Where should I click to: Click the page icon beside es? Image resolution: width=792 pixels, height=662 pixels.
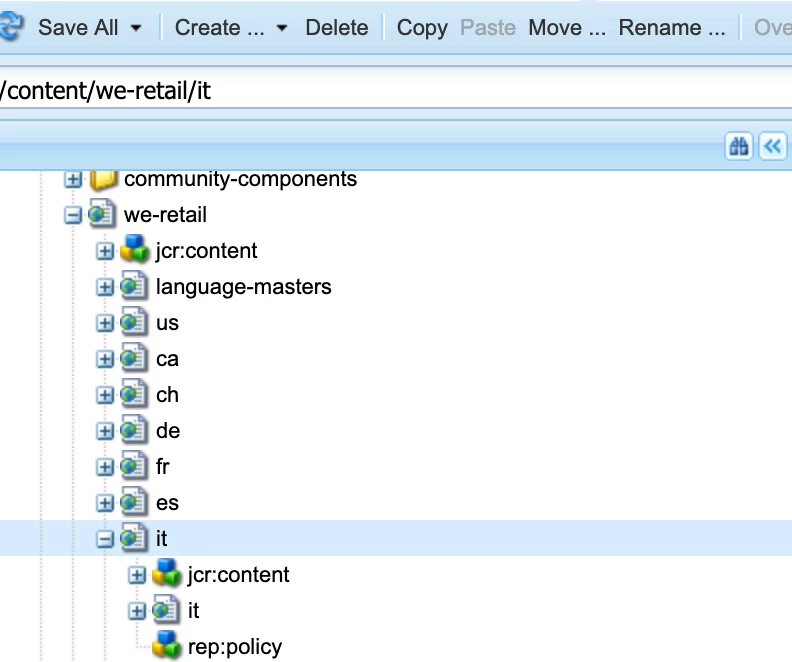[134, 502]
